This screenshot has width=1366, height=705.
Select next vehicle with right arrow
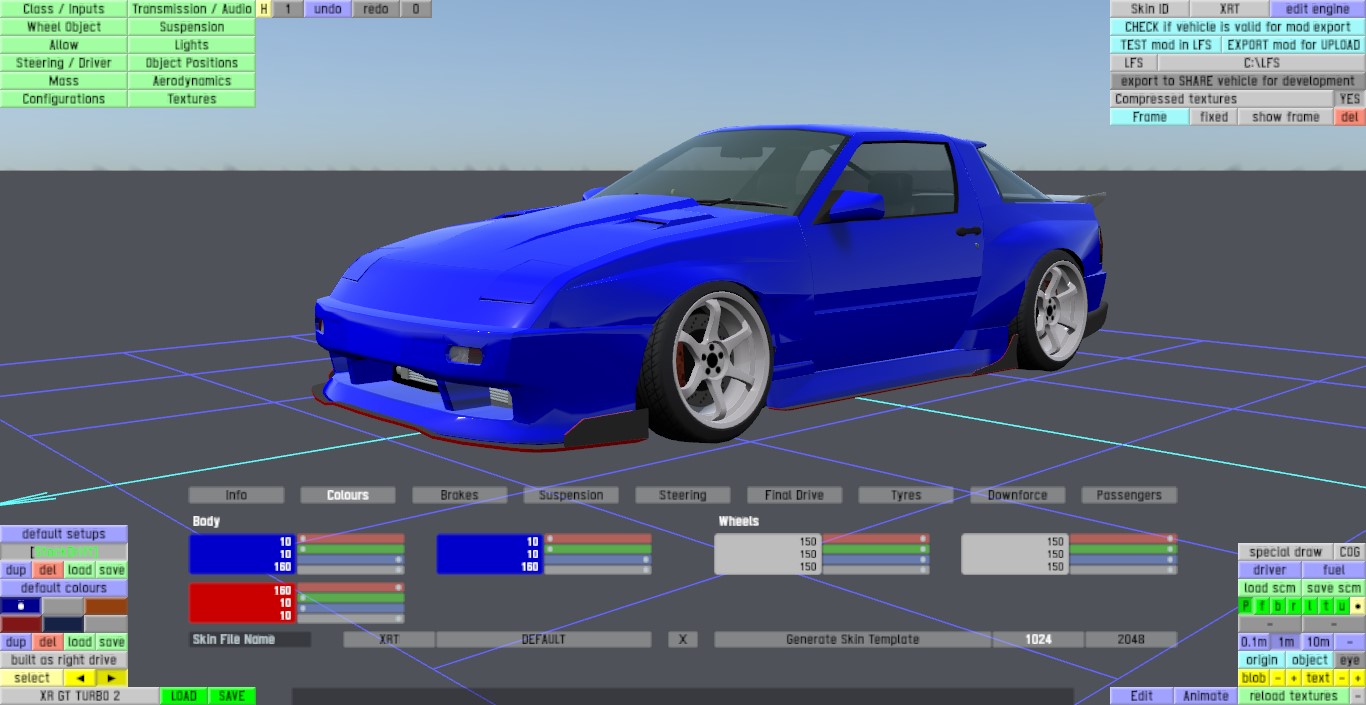point(112,678)
